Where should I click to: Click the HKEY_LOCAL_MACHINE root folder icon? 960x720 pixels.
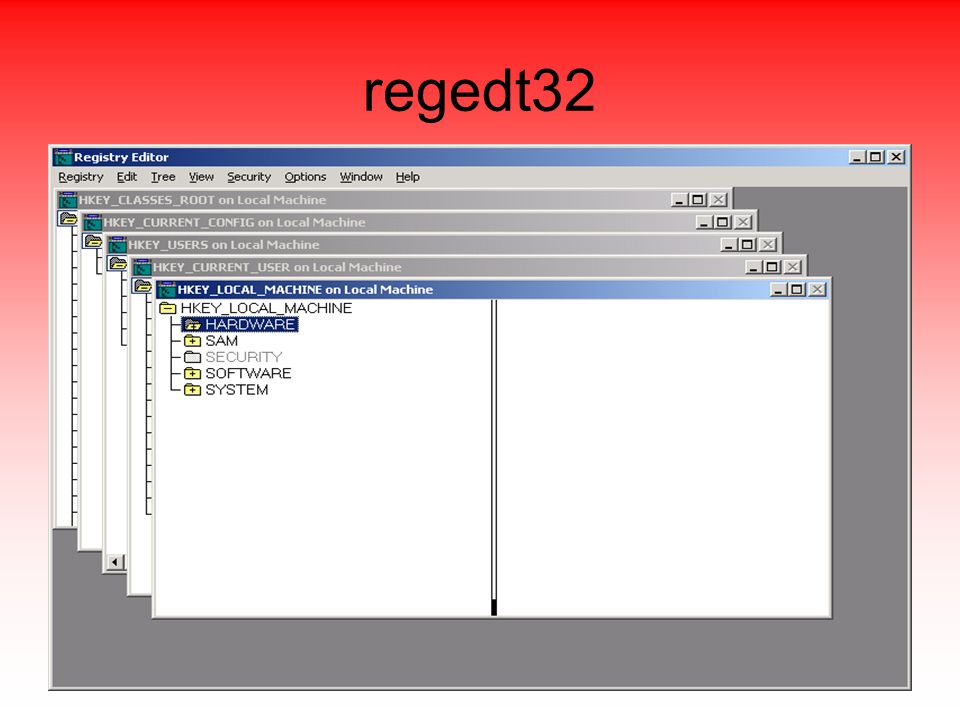168,308
